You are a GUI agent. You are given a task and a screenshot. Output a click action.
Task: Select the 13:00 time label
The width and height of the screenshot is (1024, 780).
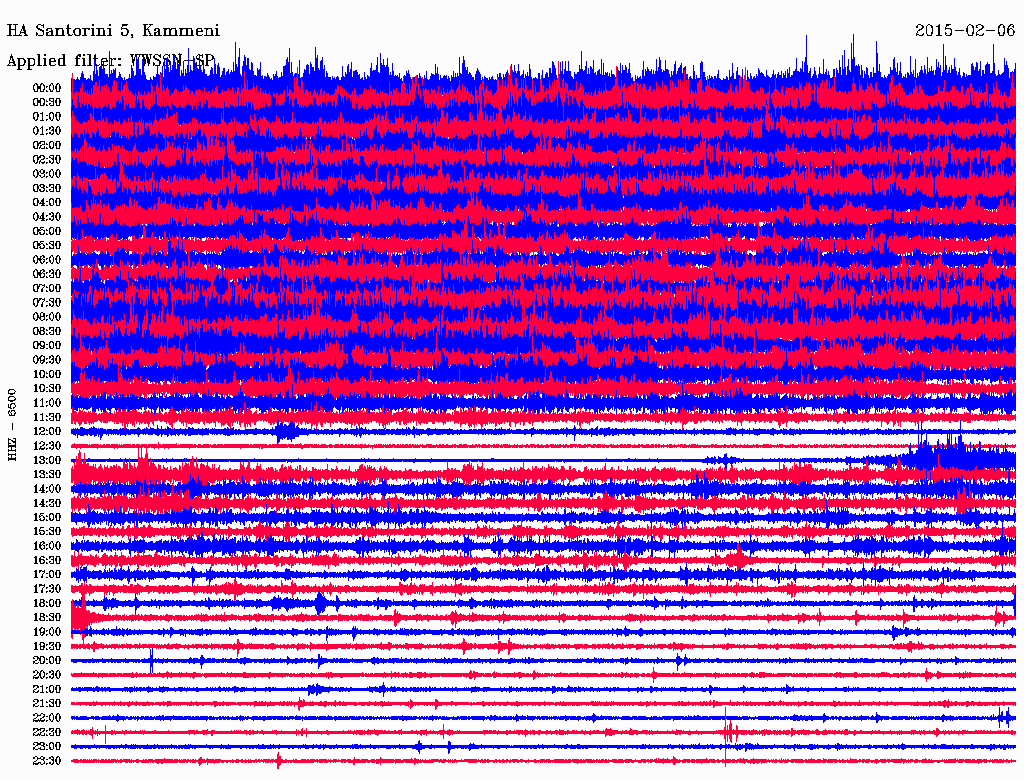(47, 461)
